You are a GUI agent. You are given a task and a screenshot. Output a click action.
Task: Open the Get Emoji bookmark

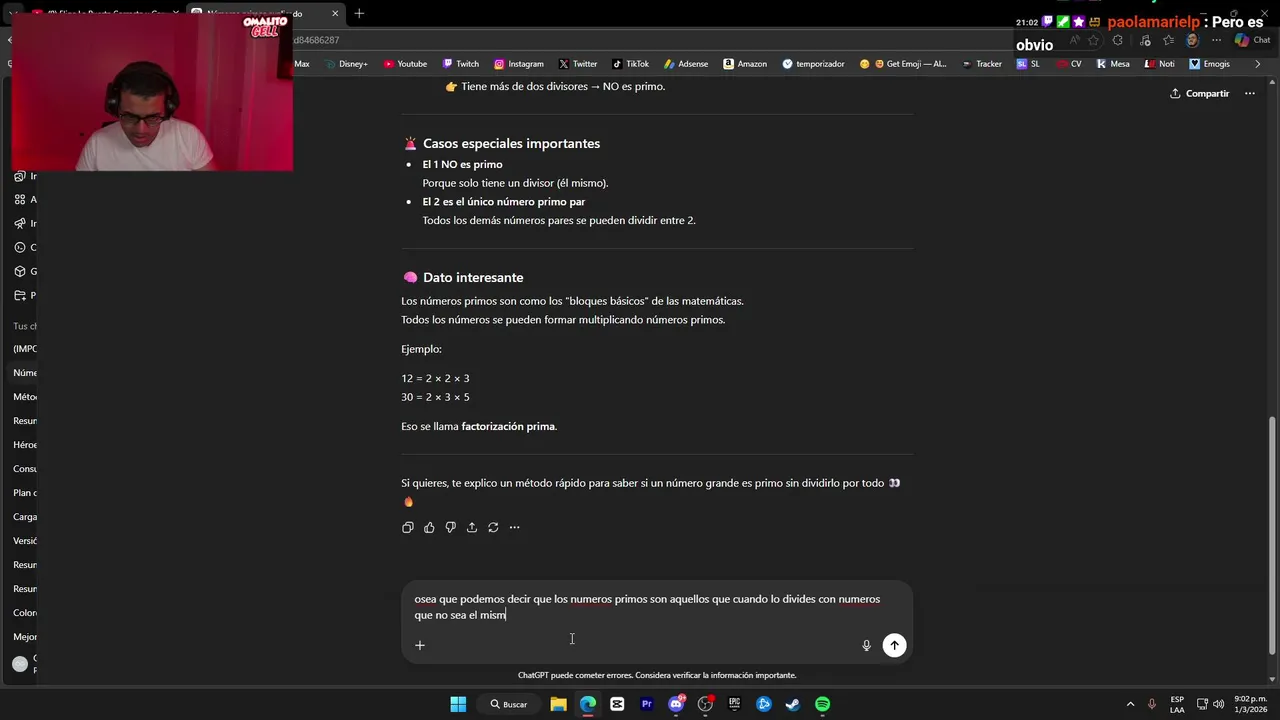pos(903,64)
